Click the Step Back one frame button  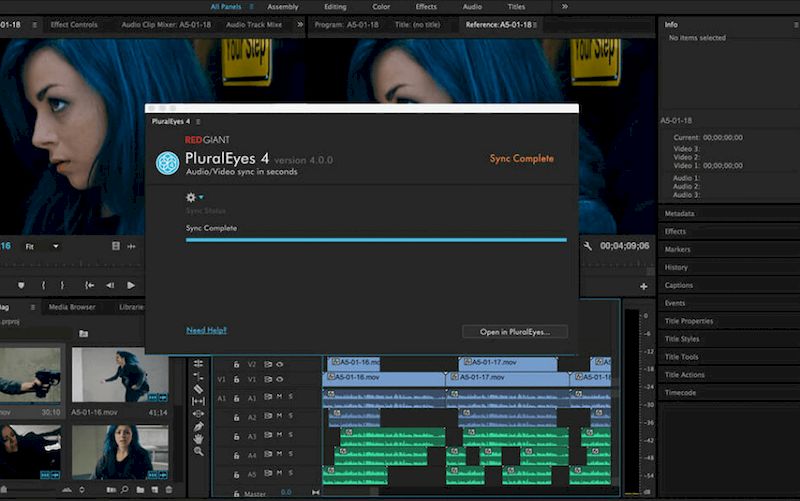(110, 286)
